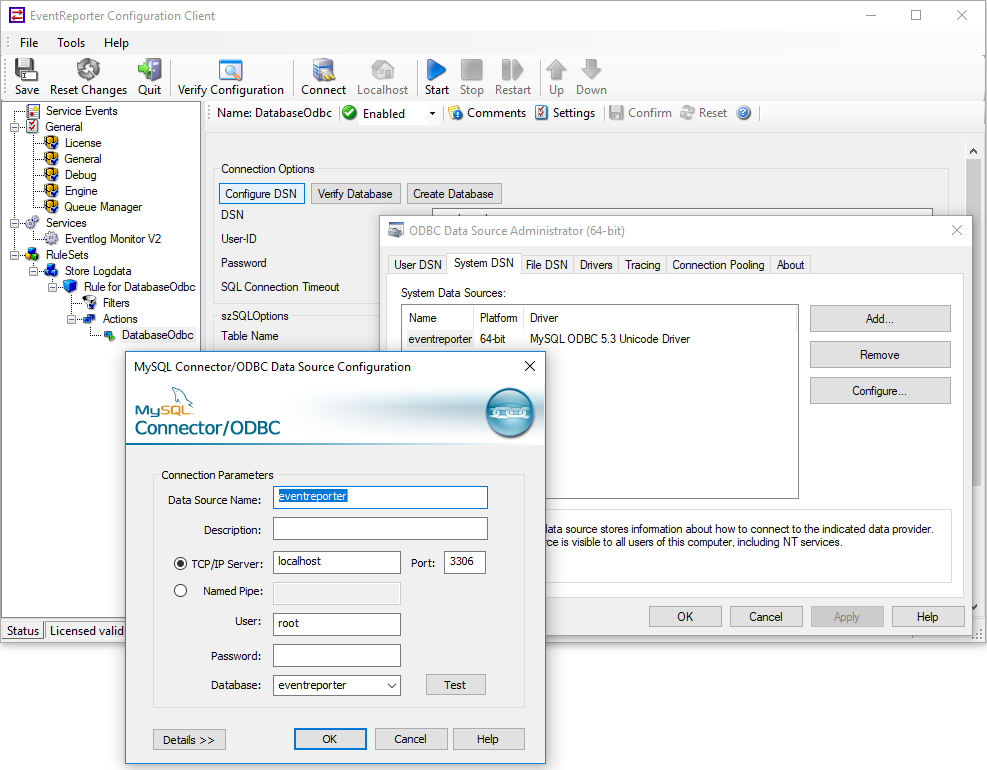Viewport: 987px width, 770px height.
Task: Click the Test connection button
Action: click(x=455, y=685)
